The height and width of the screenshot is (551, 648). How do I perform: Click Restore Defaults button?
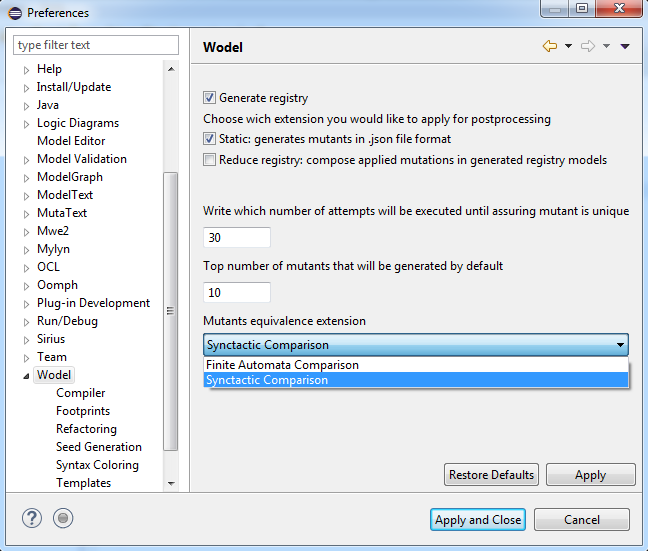coord(491,475)
